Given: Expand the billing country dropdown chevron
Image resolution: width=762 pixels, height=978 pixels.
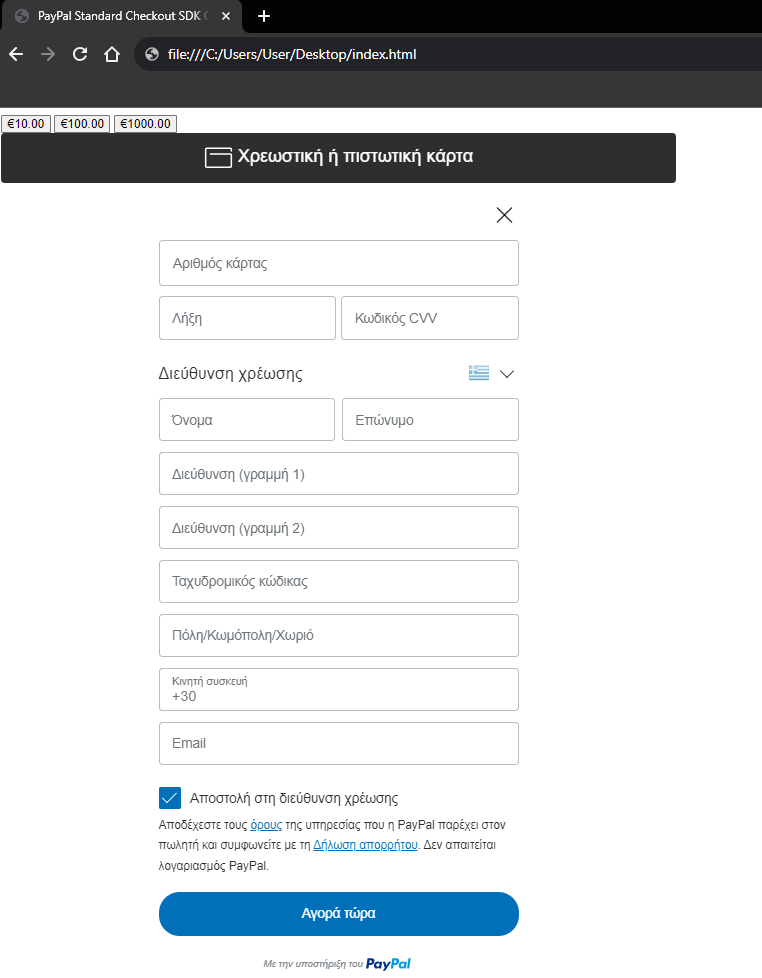Looking at the screenshot, I should (507, 373).
